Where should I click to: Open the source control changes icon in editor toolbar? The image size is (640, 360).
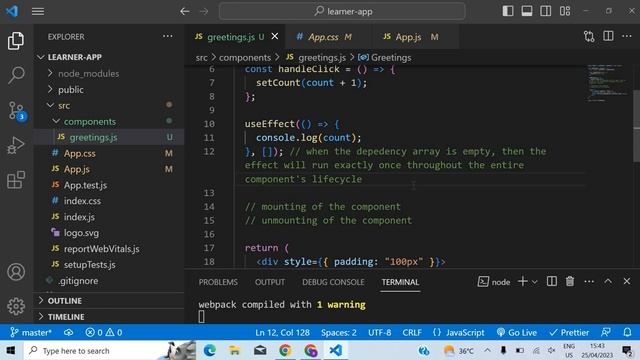(589, 37)
